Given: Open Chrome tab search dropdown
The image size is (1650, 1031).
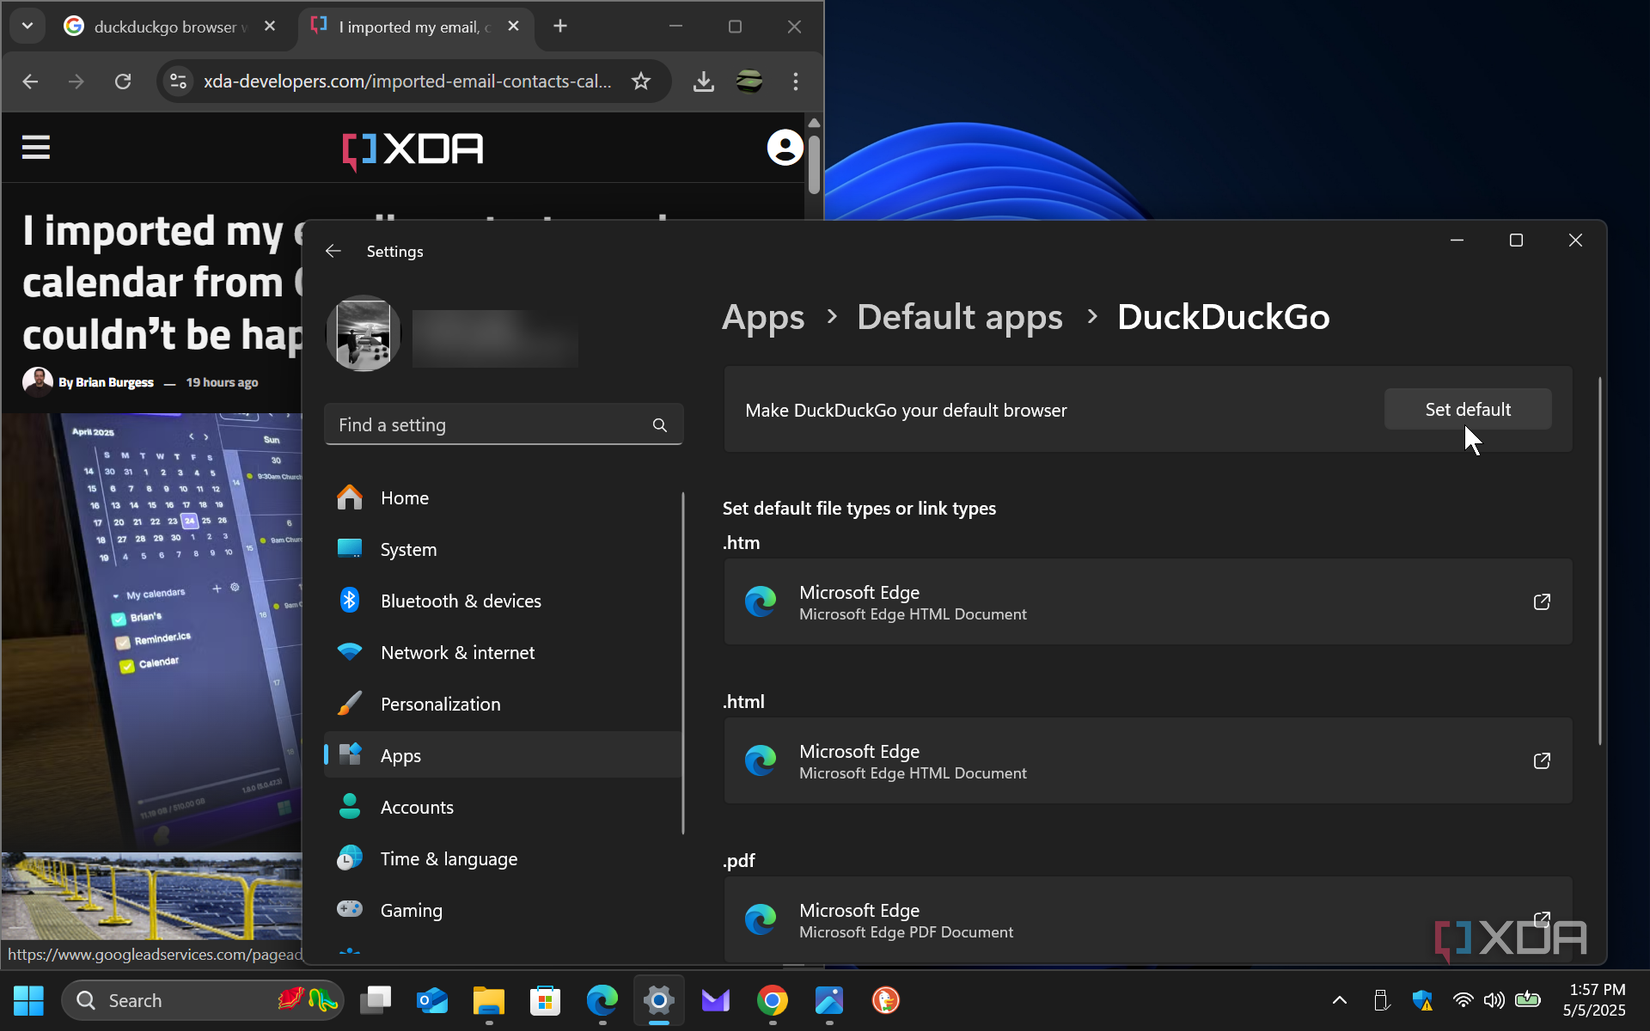Looking at the screenshot, I should (x=27, y=27).
